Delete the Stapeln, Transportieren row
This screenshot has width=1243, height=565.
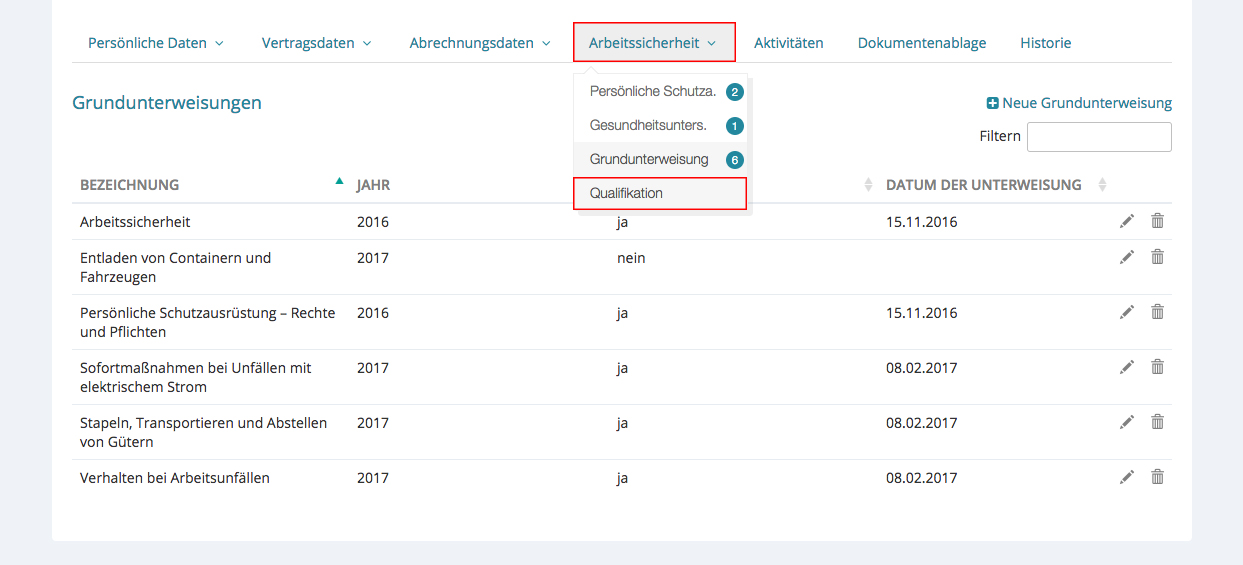pos(1157,422)
